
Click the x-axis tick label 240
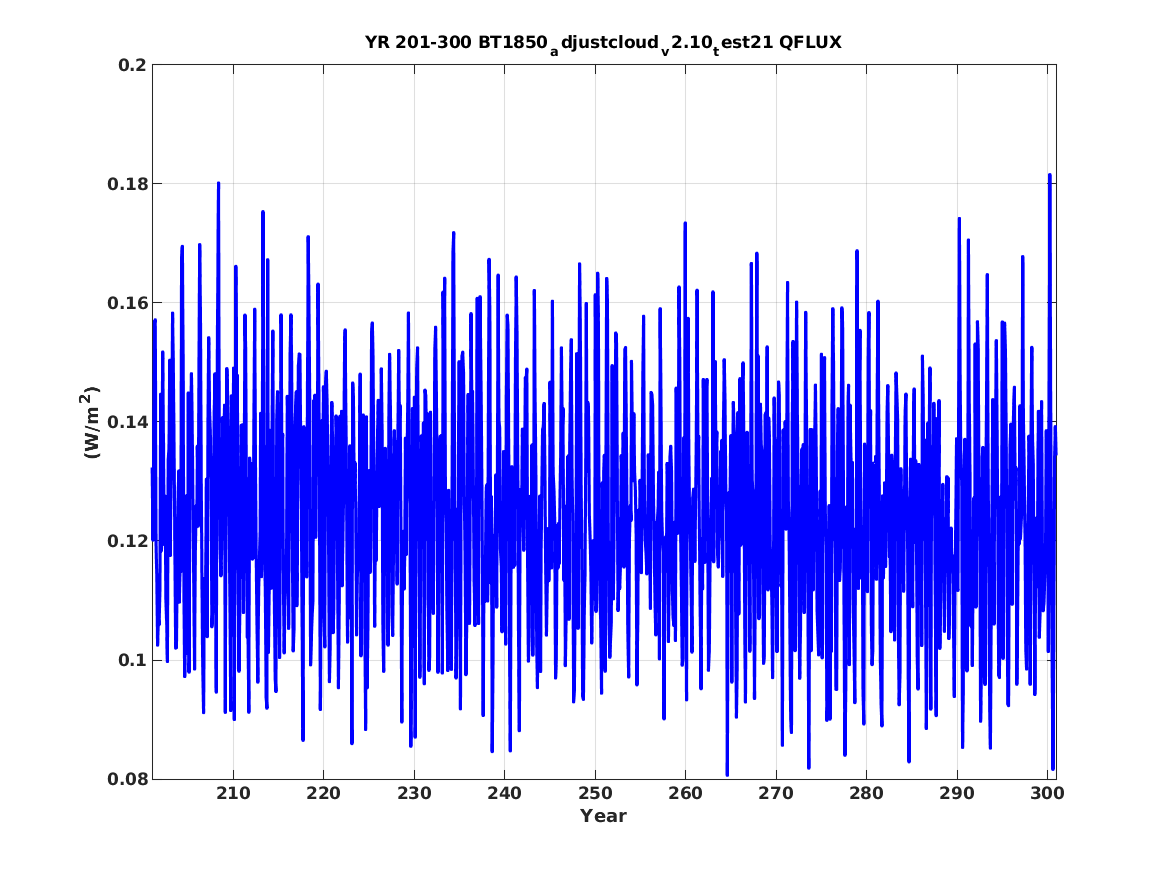point(505,793)
